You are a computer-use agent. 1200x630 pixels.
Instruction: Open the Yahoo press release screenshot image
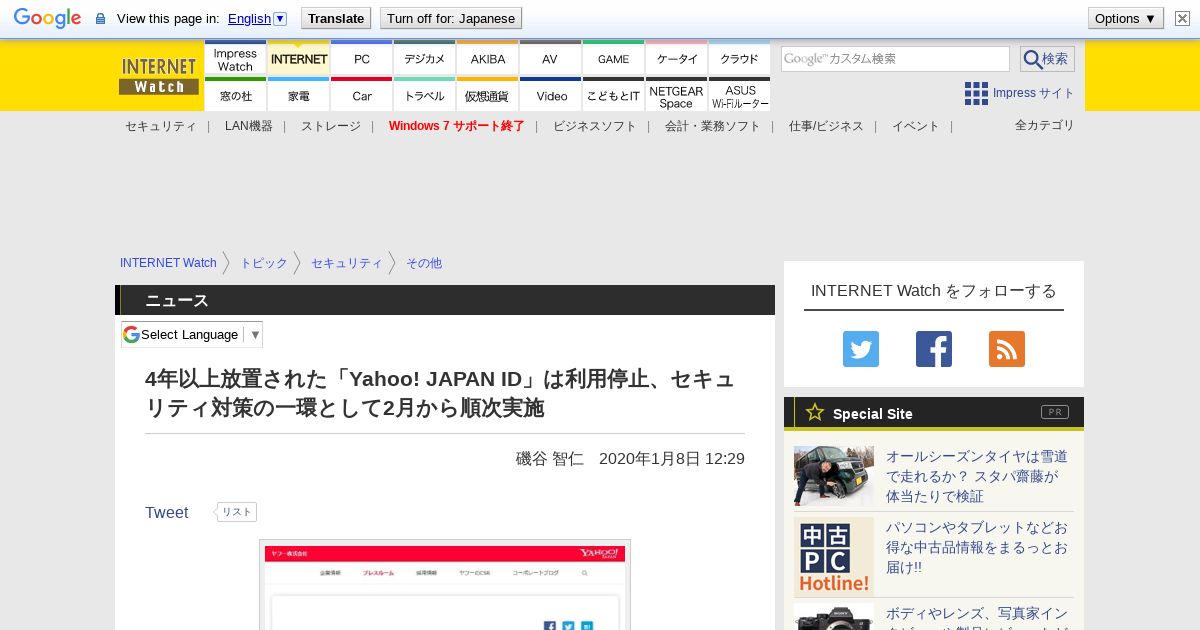(x=445, y=585)
